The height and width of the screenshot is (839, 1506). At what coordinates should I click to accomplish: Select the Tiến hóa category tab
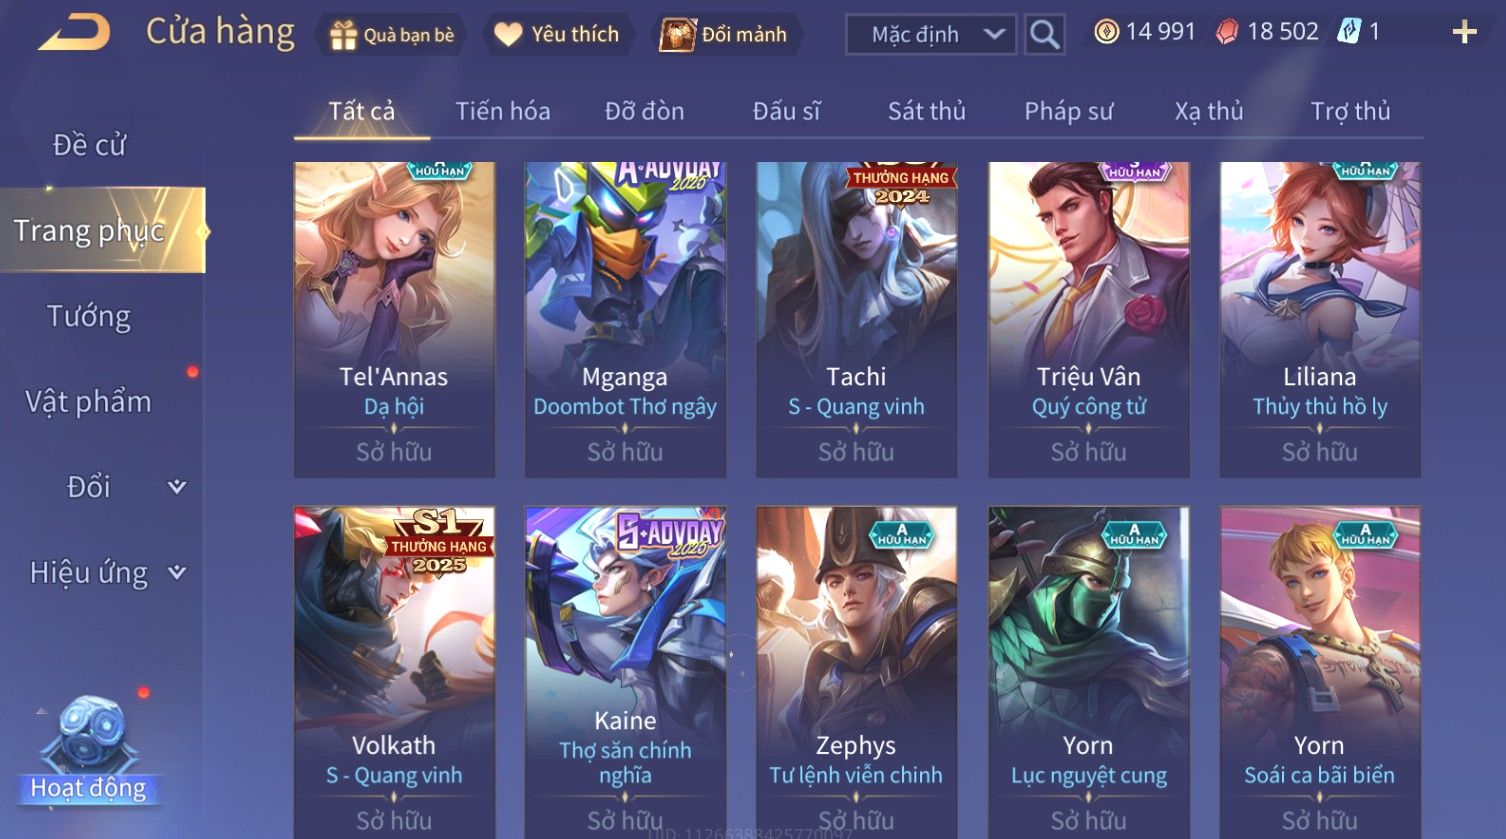(503, 111)
